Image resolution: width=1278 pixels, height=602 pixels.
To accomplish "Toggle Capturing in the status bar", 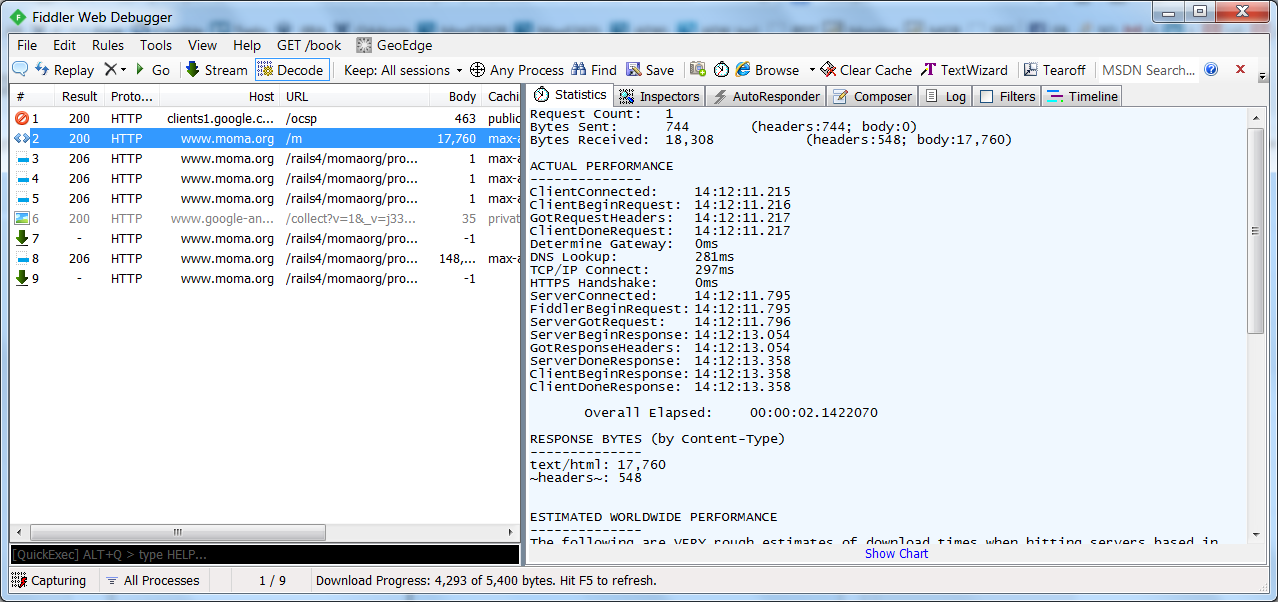I will [x=49, y=580].
